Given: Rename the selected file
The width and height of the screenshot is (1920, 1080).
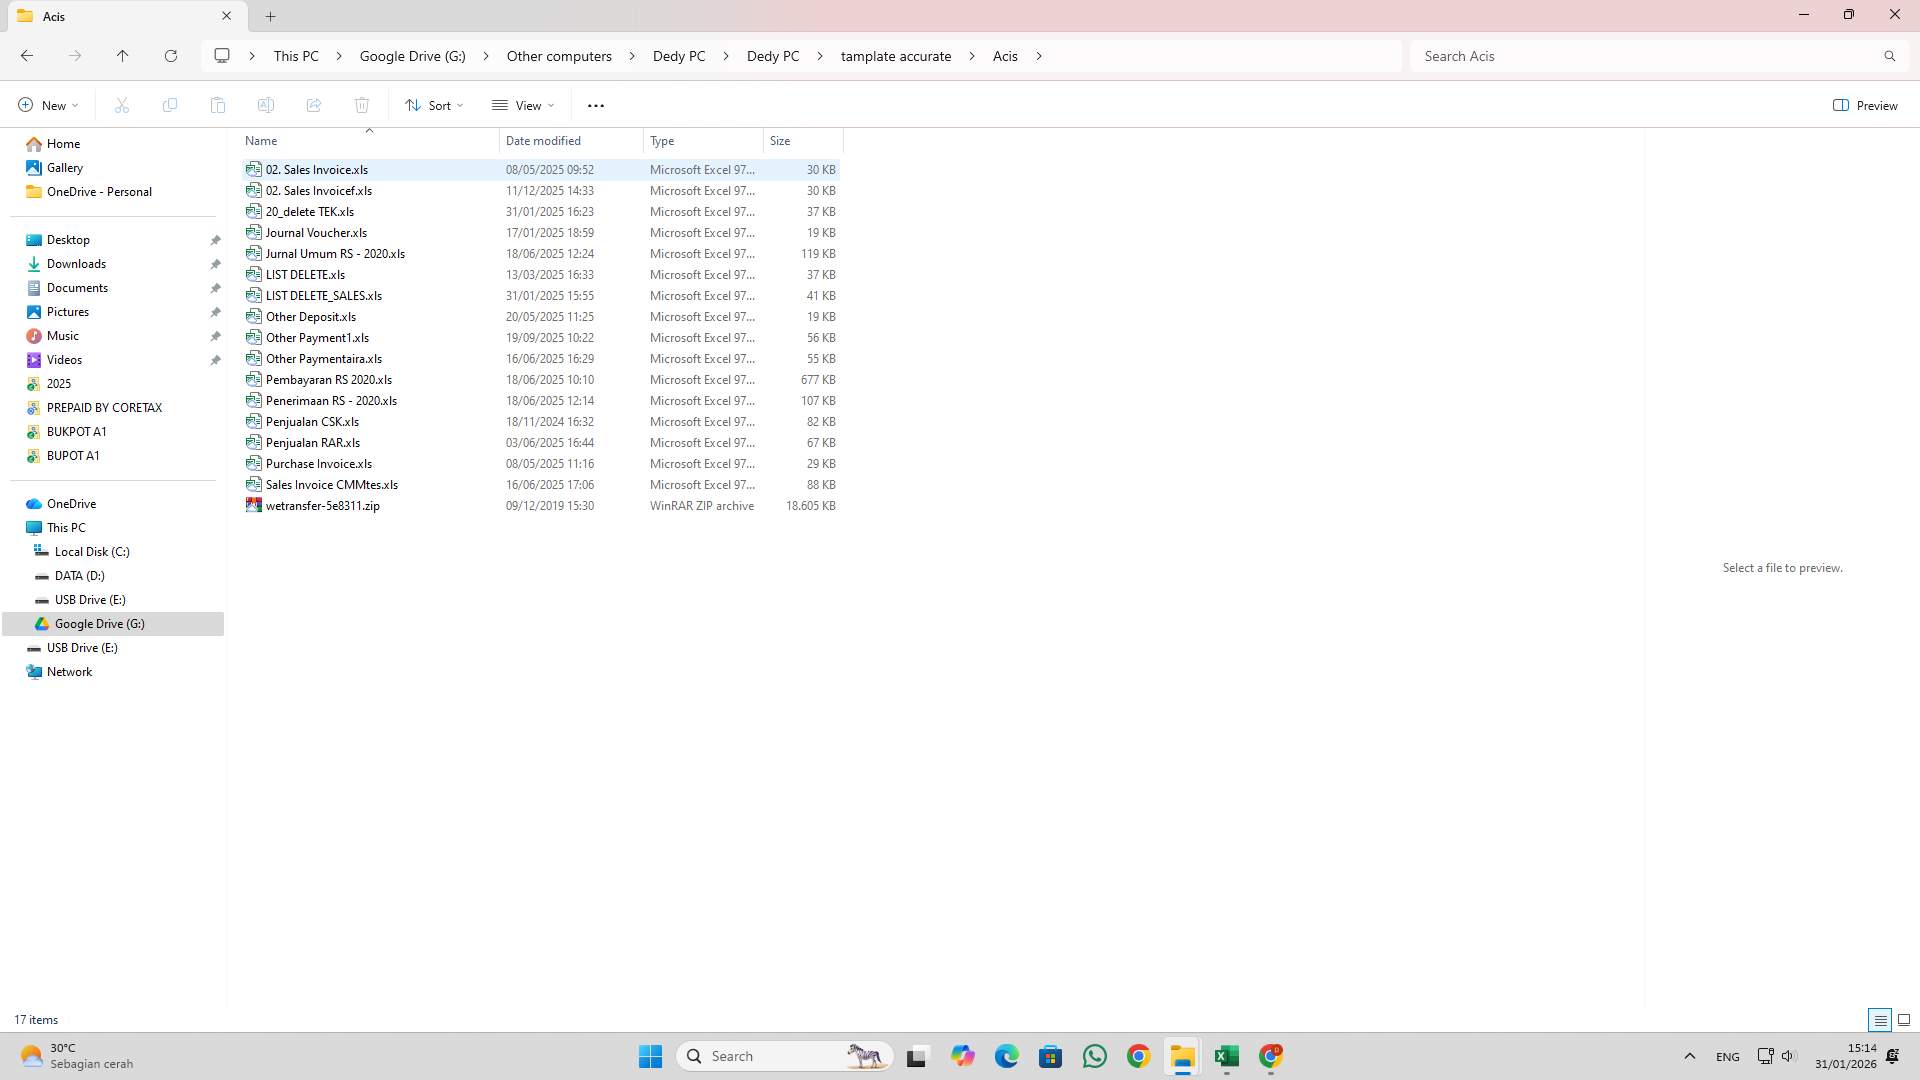Looking at the screenshot, I should coord(266,105).
